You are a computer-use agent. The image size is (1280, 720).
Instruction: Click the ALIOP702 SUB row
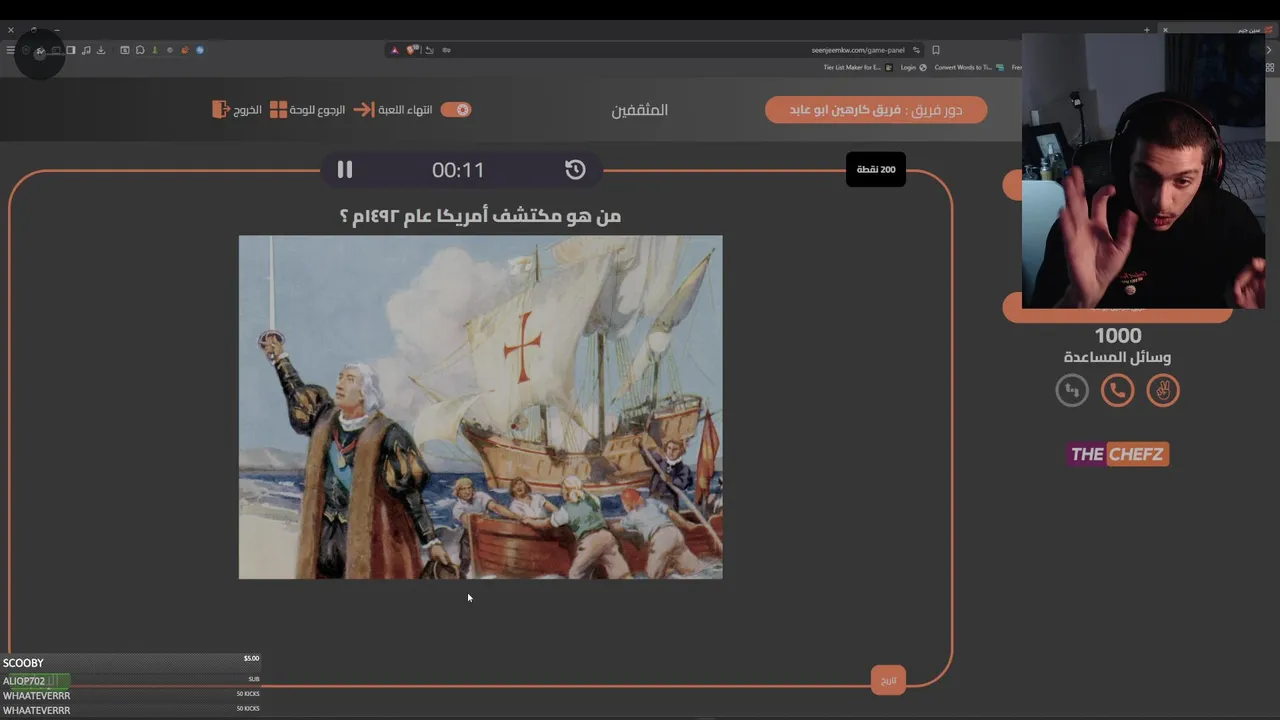(x=131, y=680)
